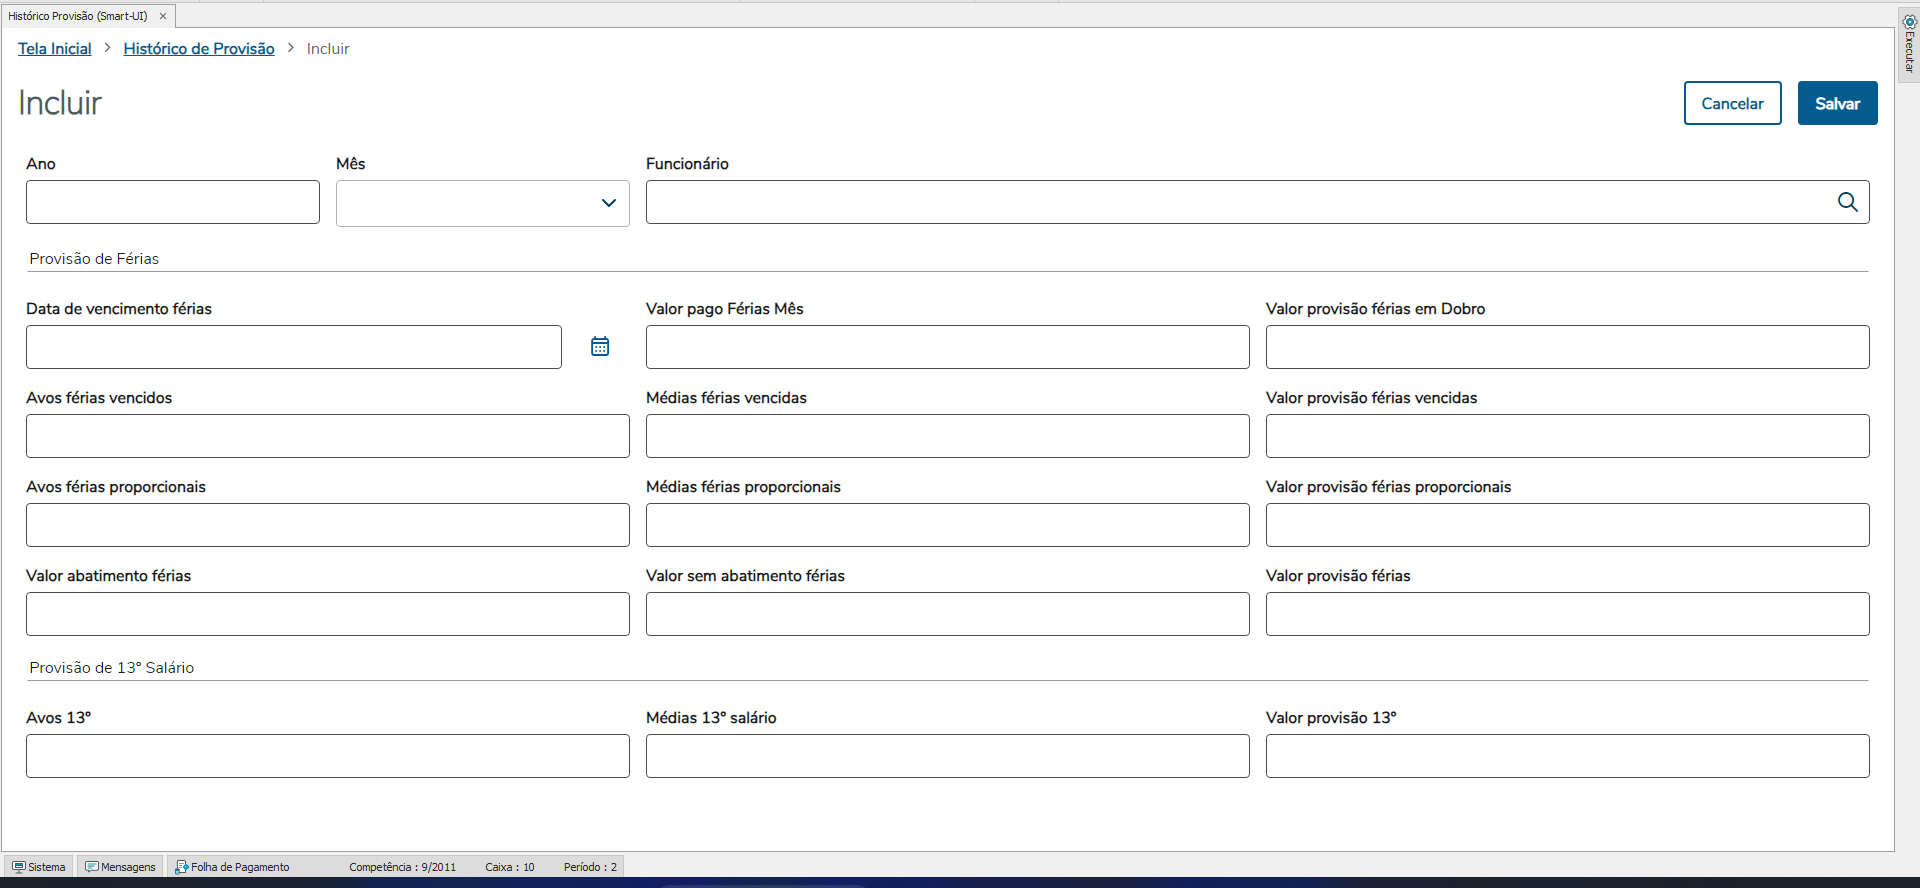
Task: Click the Sistema monitor icon
Action: (x=19, y=867)
